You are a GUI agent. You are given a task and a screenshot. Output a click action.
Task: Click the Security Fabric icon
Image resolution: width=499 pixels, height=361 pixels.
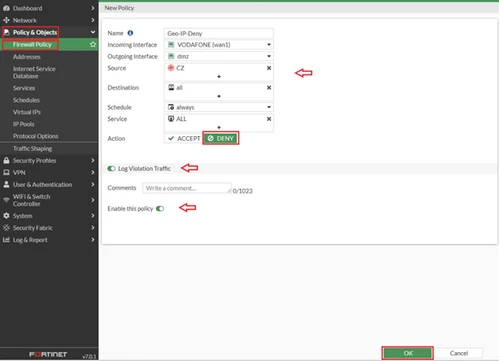(6, 228)
